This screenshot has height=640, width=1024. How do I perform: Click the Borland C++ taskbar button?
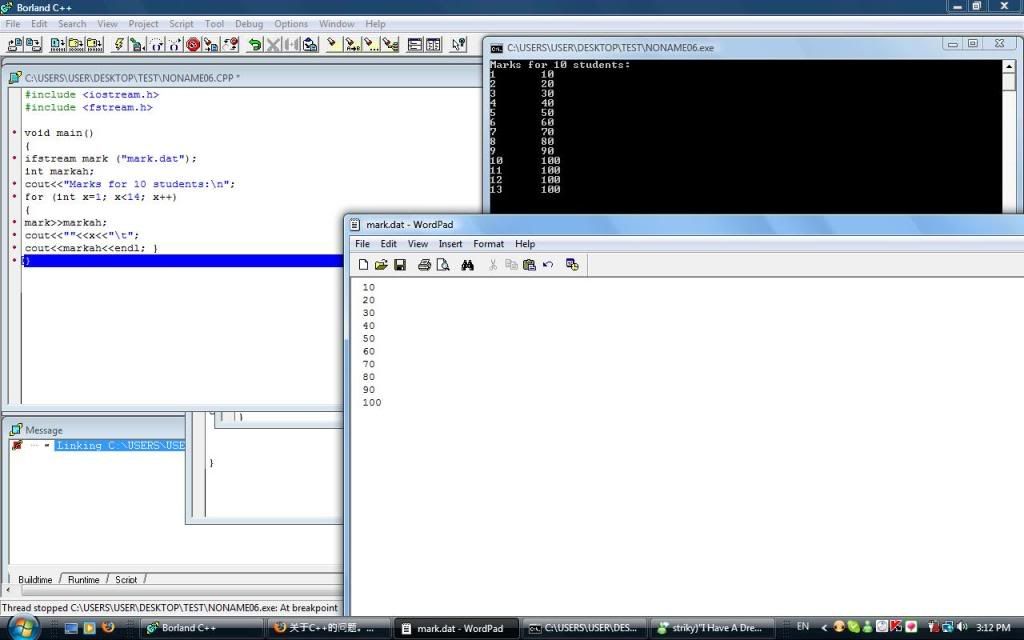coord(190,628)
